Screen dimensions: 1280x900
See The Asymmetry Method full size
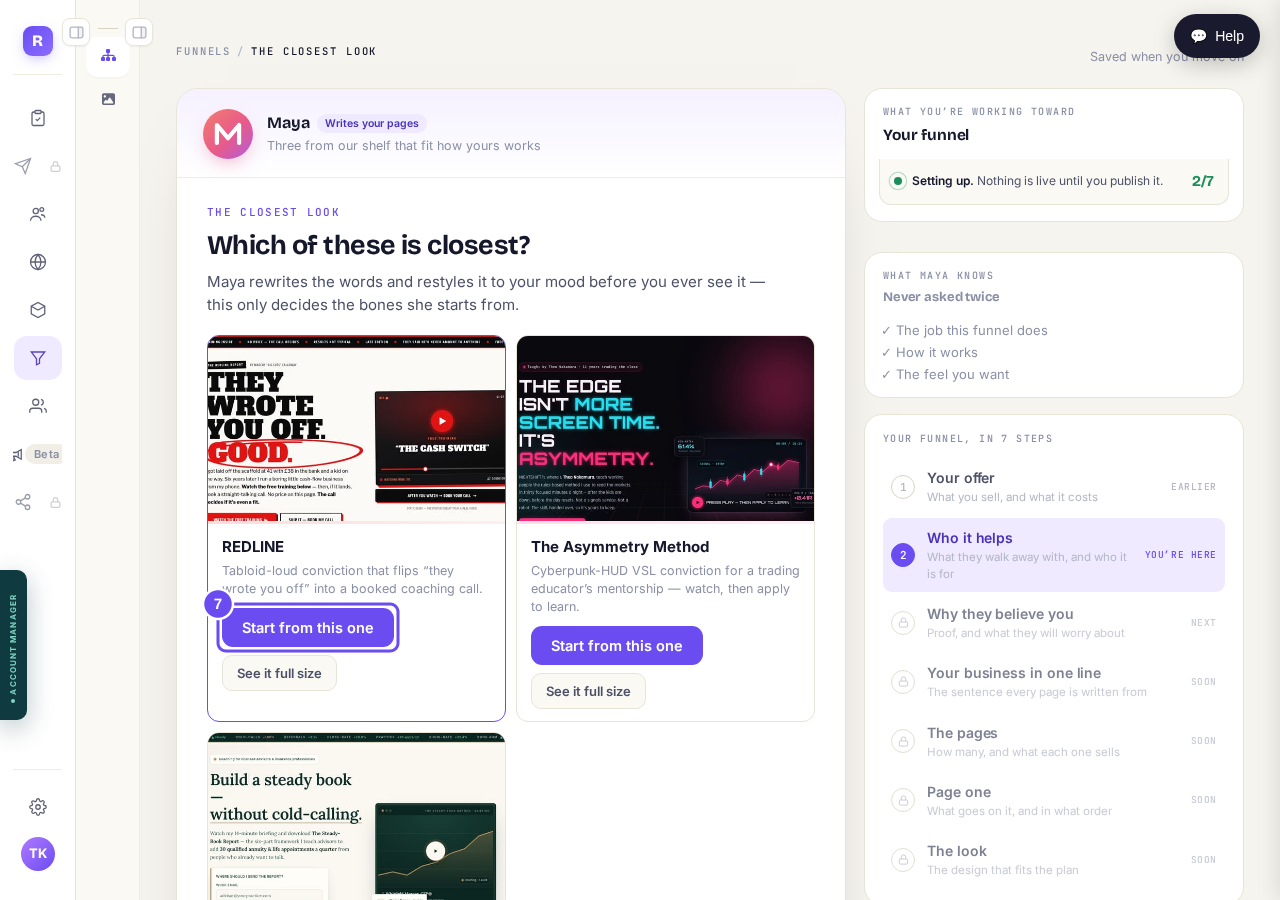[588, 691]
